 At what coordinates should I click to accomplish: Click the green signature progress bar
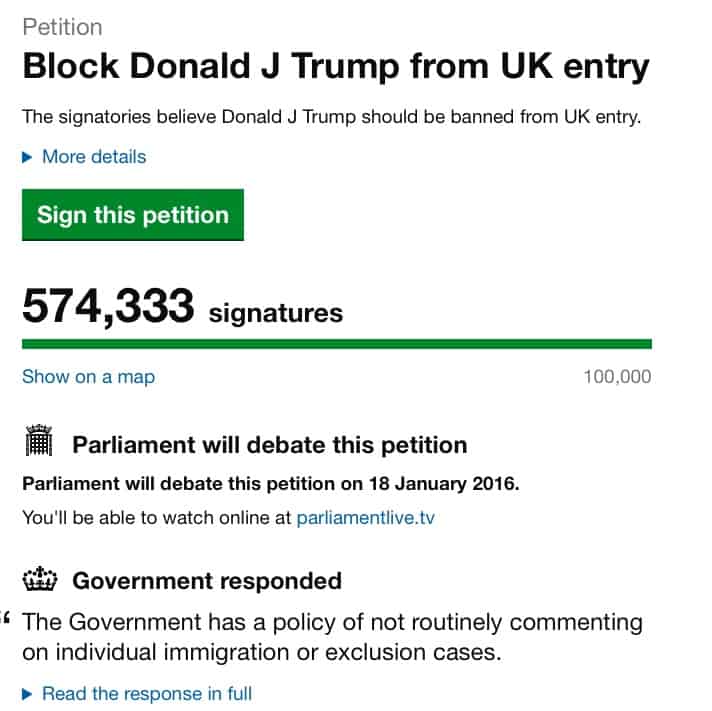click(337, 344)
